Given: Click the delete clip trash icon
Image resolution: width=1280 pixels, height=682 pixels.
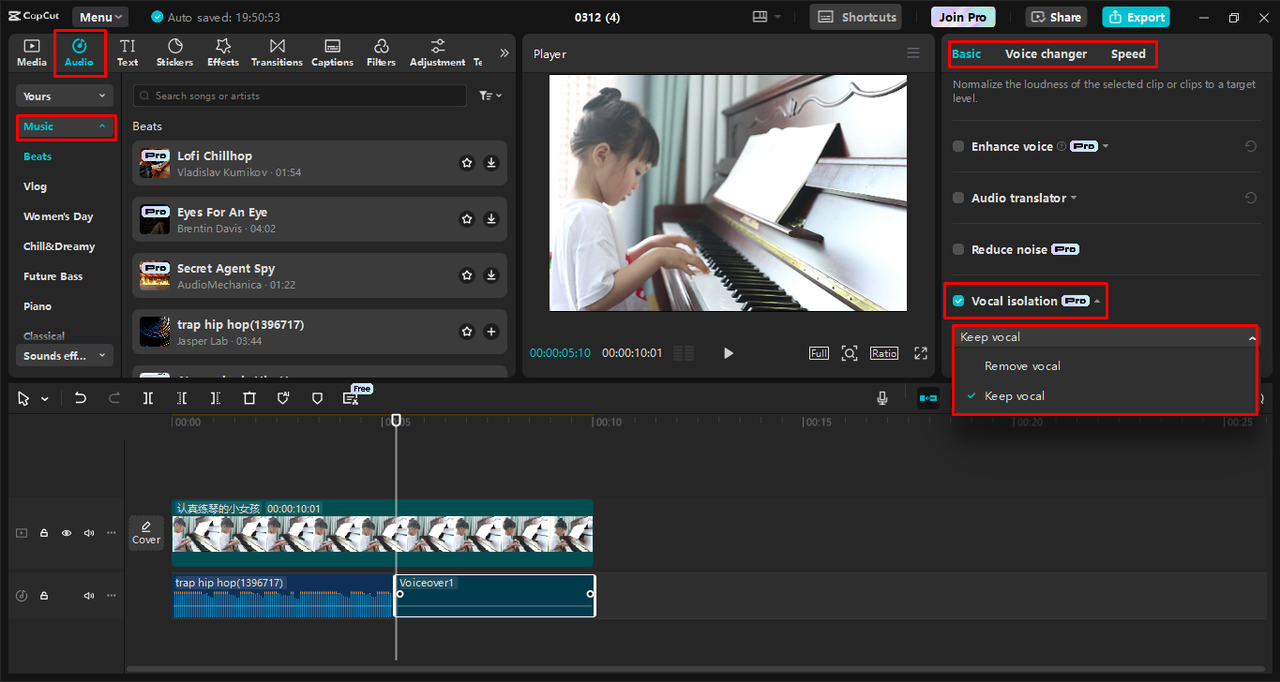Looking at the screenshot, I should point(249,398).
